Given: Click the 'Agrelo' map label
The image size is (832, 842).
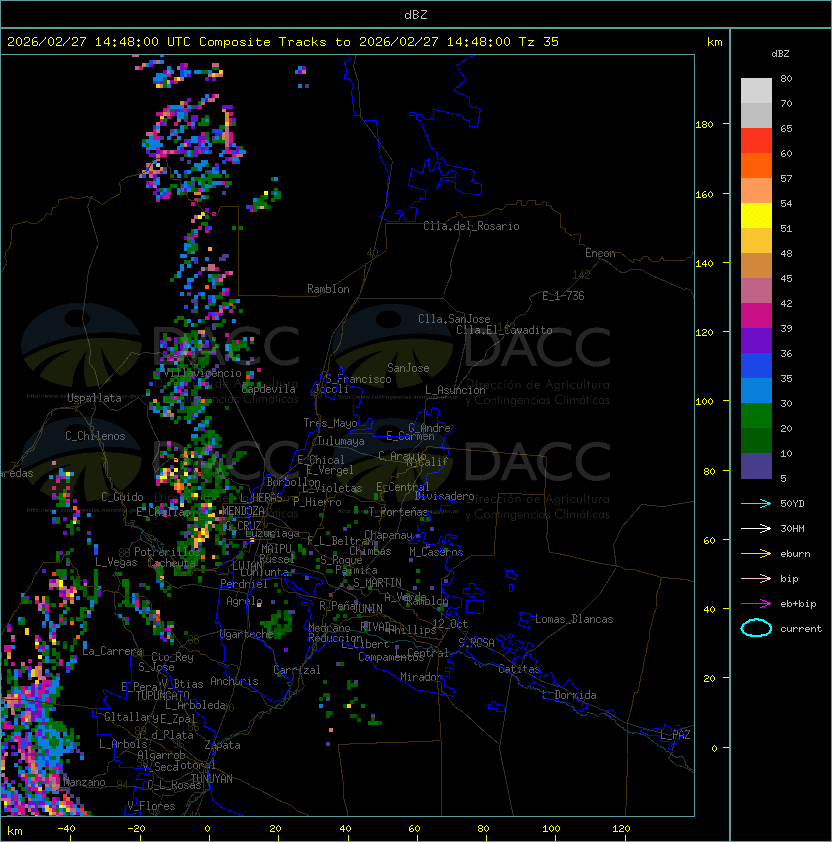Looking at the screenshot, I should click(x=244, y=601).
